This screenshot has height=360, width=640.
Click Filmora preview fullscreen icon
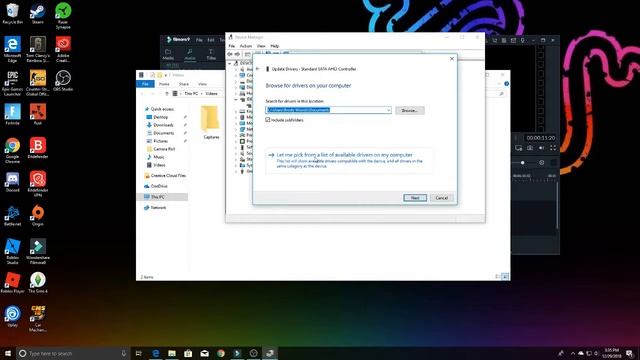(x=553, y=148)
